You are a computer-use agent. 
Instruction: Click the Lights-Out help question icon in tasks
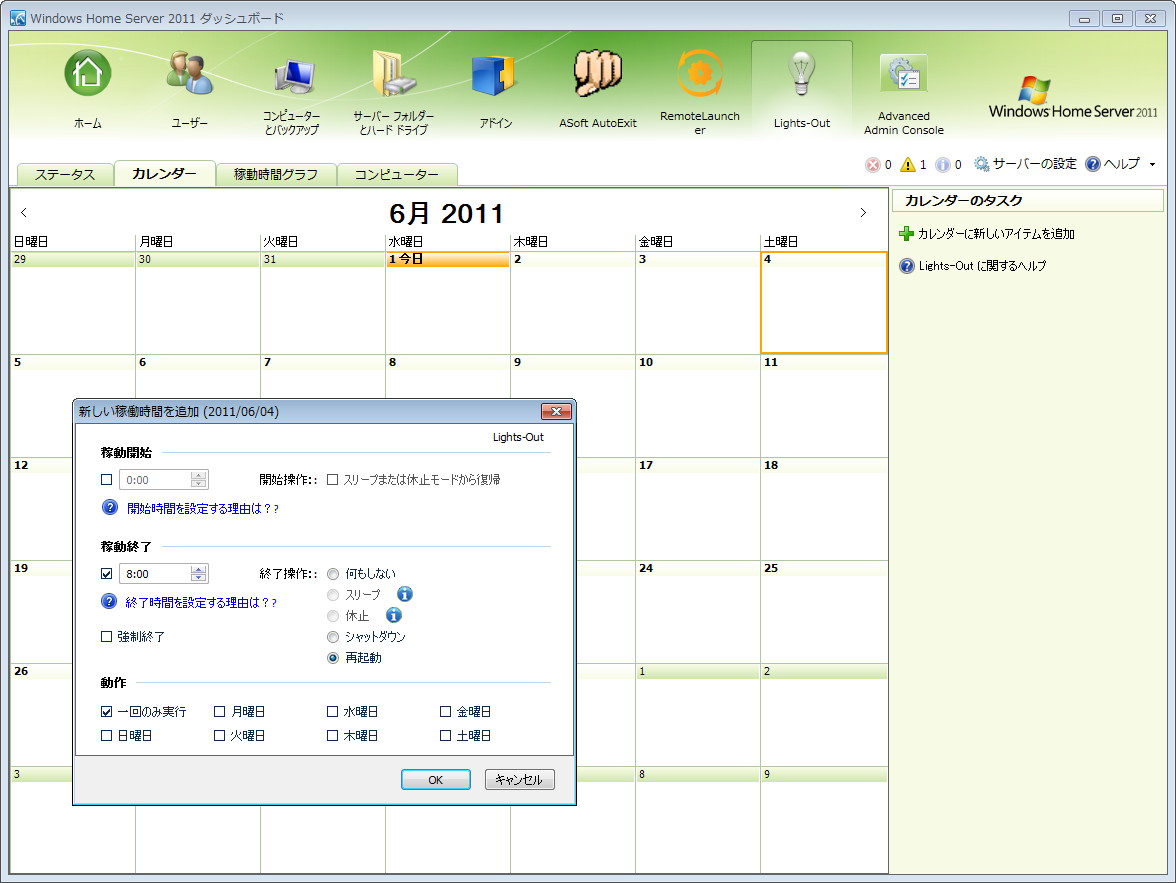point(907,266)
